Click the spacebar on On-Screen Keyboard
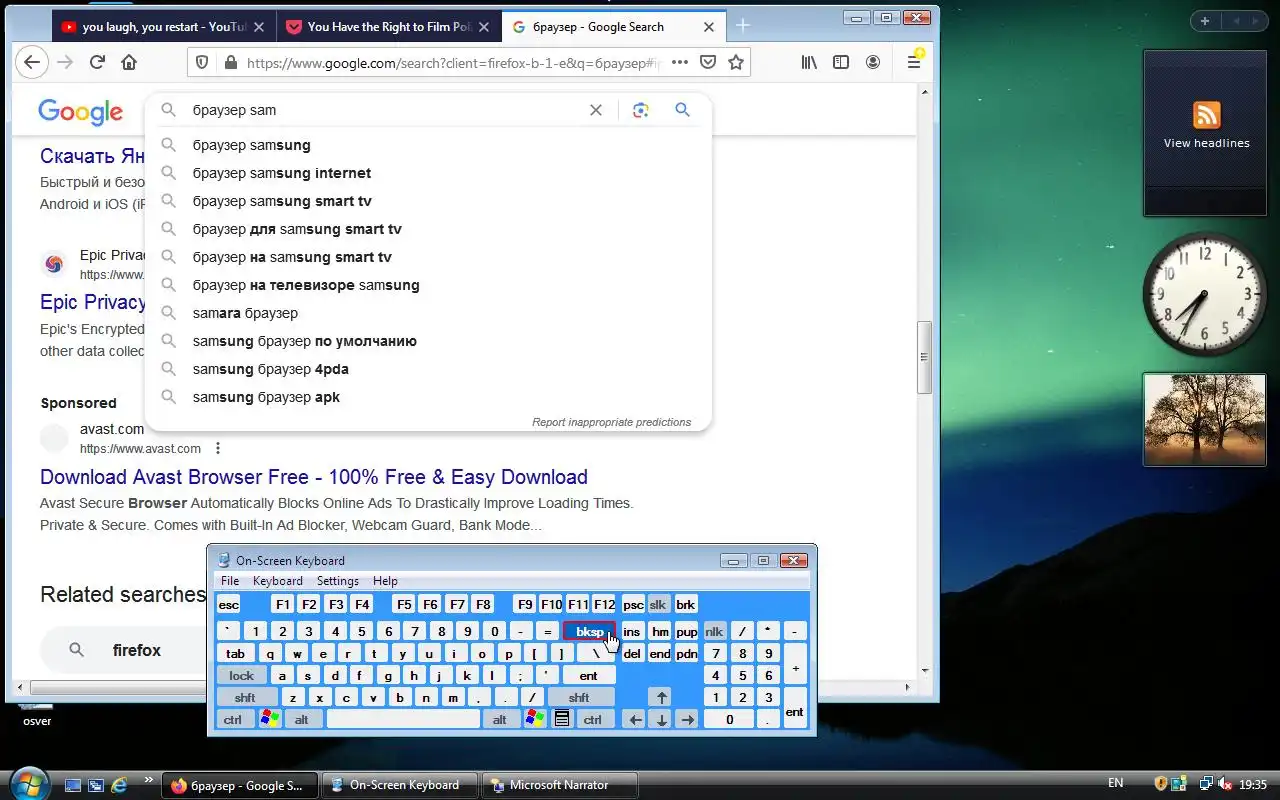This screenshot has width=1280, height=800. [403, 720]
